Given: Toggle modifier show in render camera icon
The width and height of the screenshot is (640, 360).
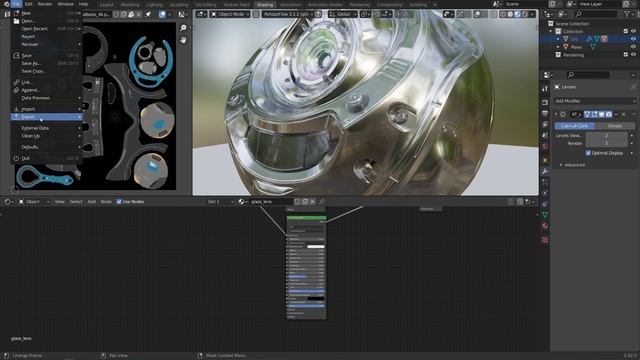Looking at the screenshot, I should [x=609, y=115].
